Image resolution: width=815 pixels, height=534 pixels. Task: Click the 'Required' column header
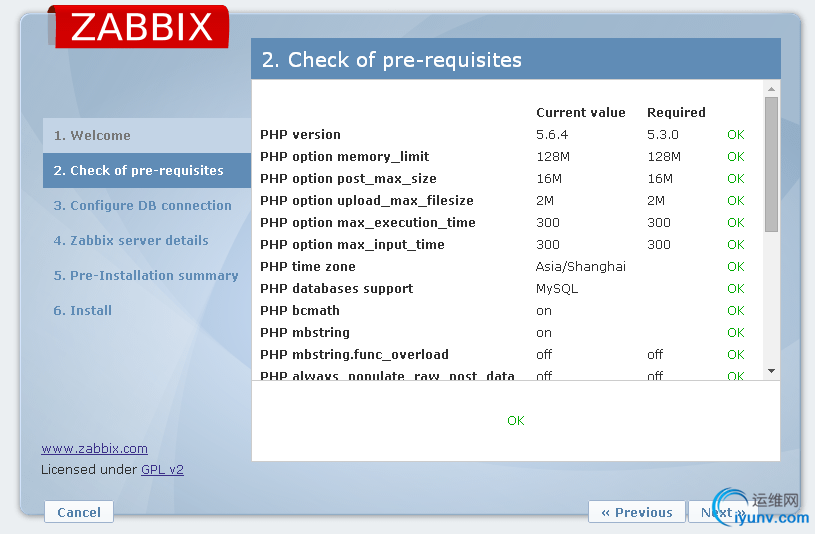pyautogui.click(x=676, y=112)
